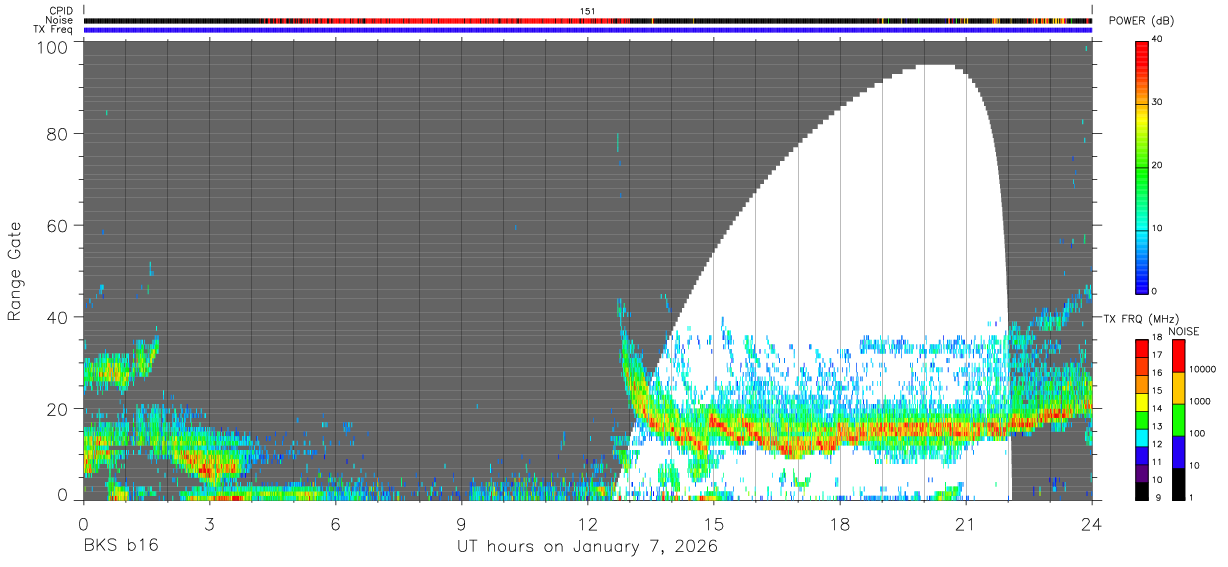Click the CPID label at top left
Image resolution: width=1228 pixels, height=567 pixels.
click(60, 10)
